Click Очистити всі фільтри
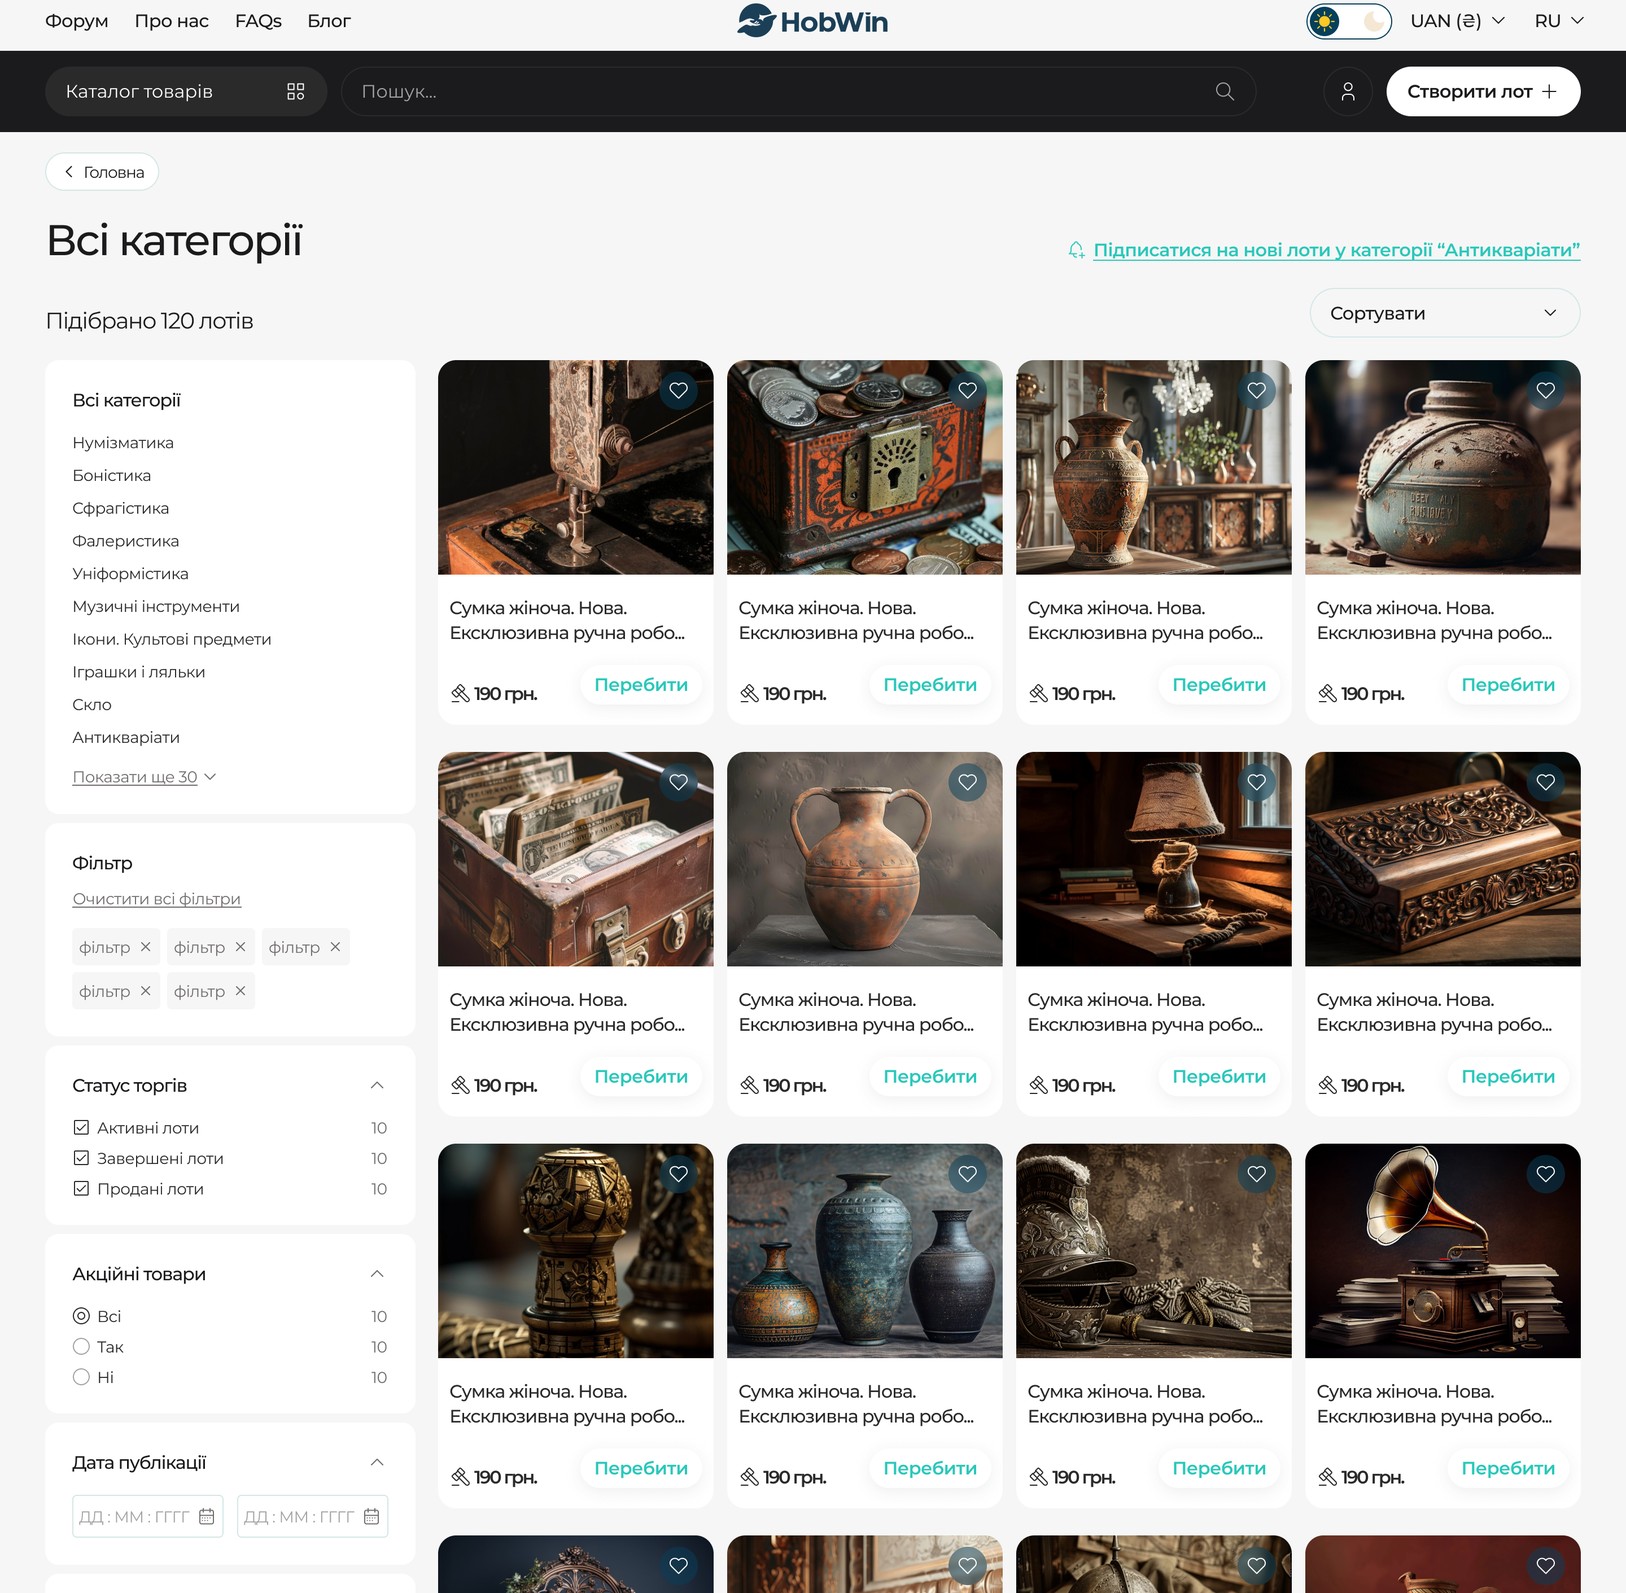Screen dimensions: 1626x1593 coord(157,899)
